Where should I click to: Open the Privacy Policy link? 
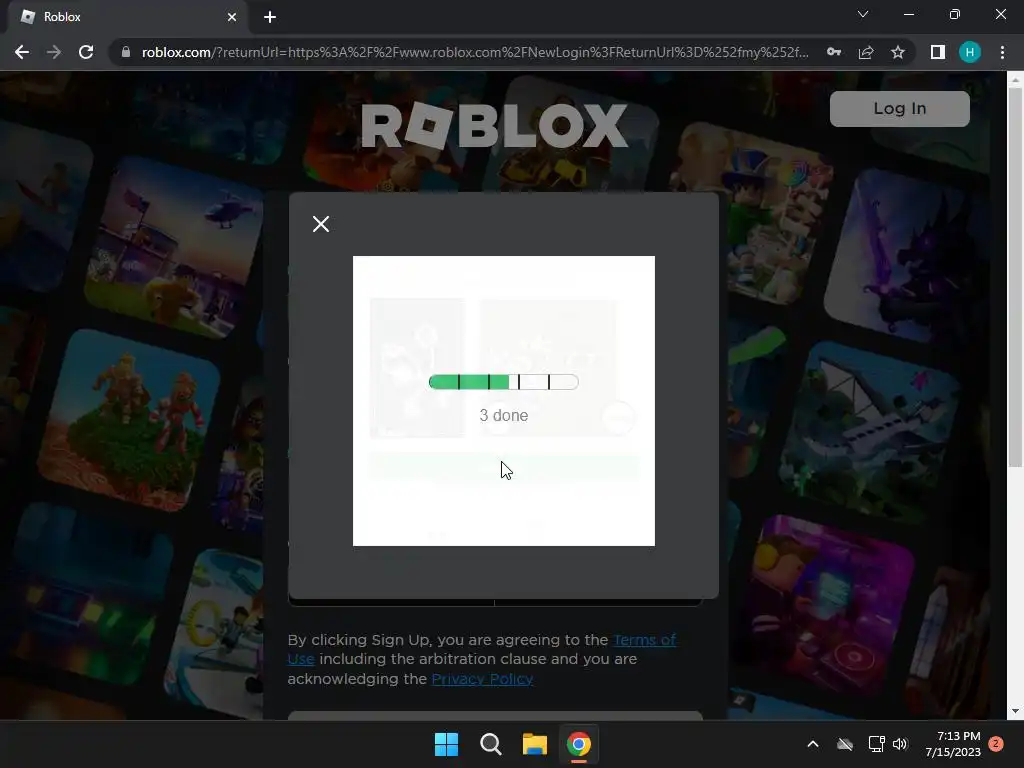click(x=482, y=679)
